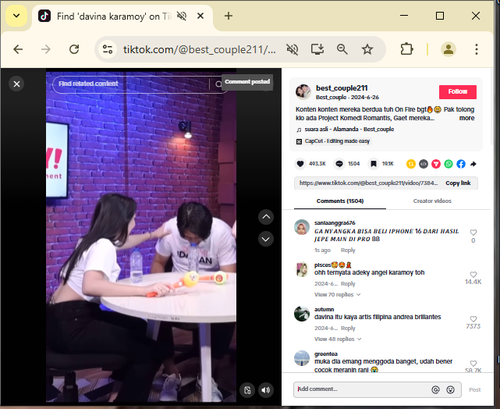Open comments via speech bubble icon
500x409 pixels.
(339, 164)
